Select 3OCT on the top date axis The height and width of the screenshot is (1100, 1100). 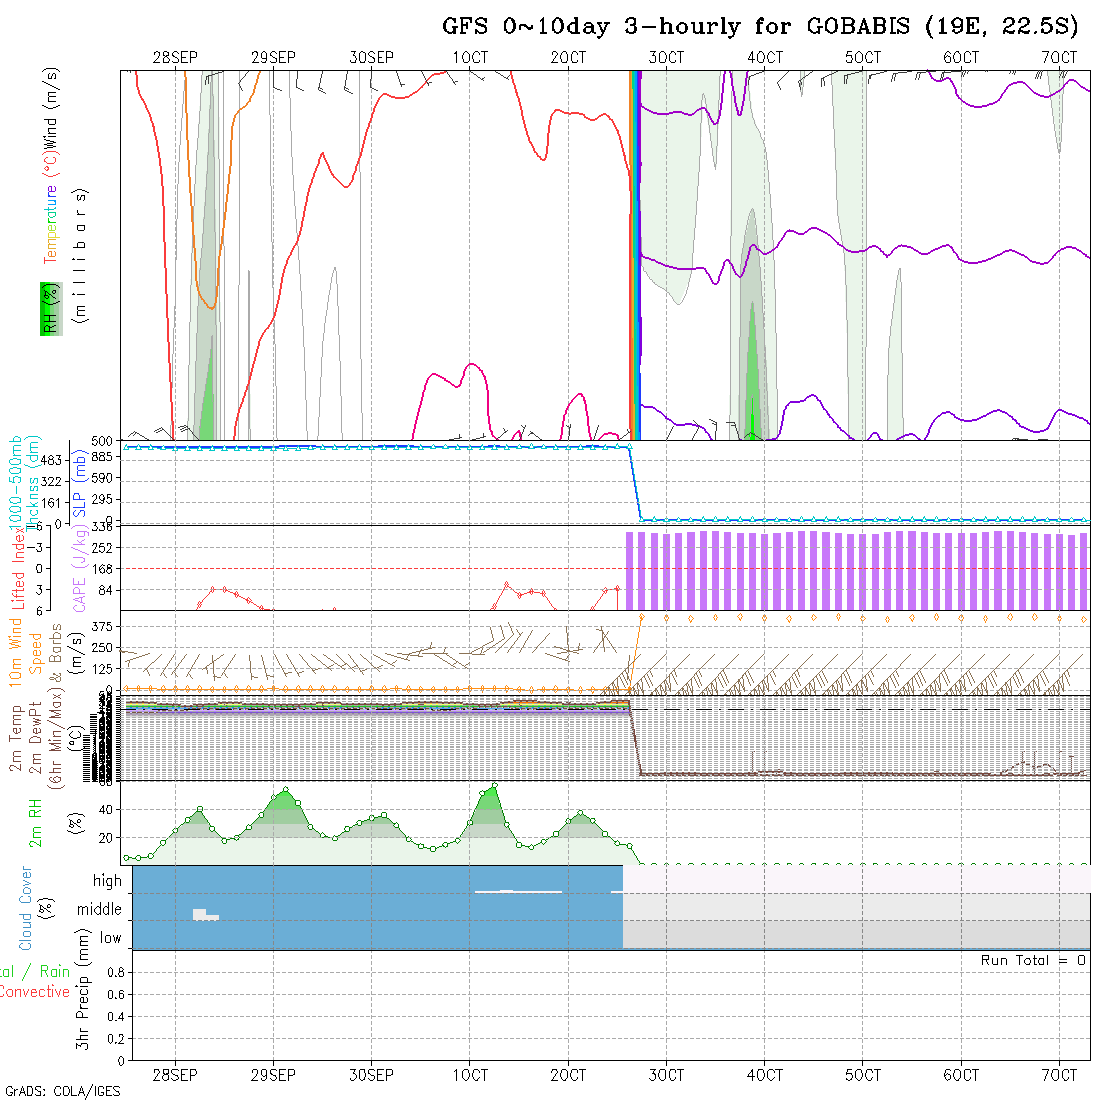pyautogui.click(x=665, y=58)
